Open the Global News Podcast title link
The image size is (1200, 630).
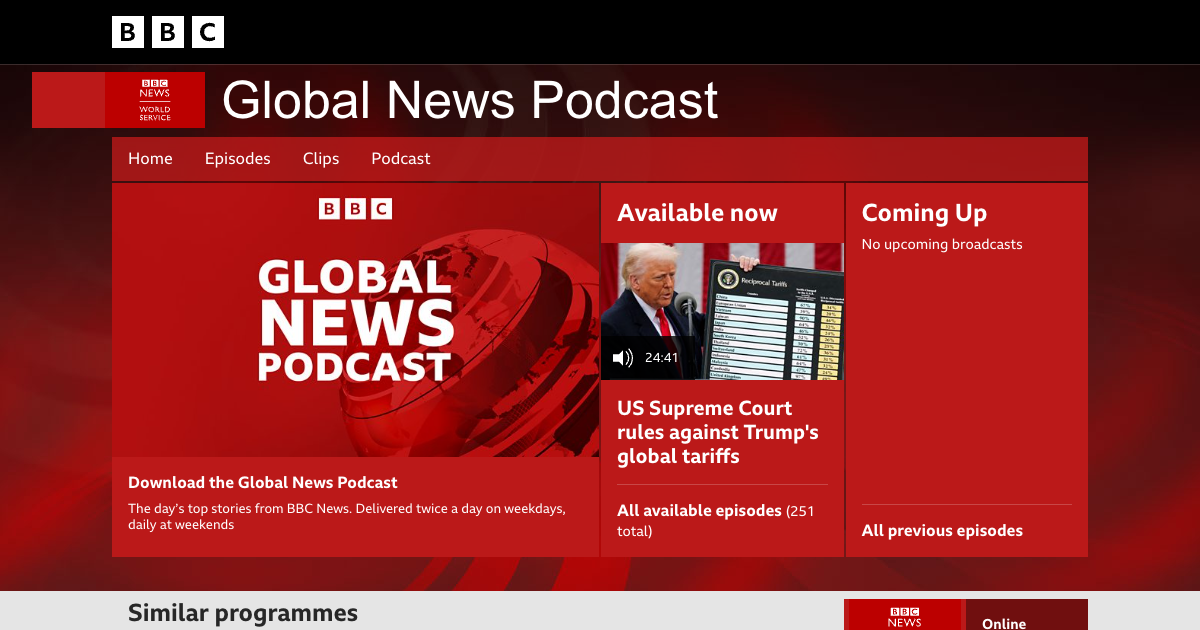[470, 100]
